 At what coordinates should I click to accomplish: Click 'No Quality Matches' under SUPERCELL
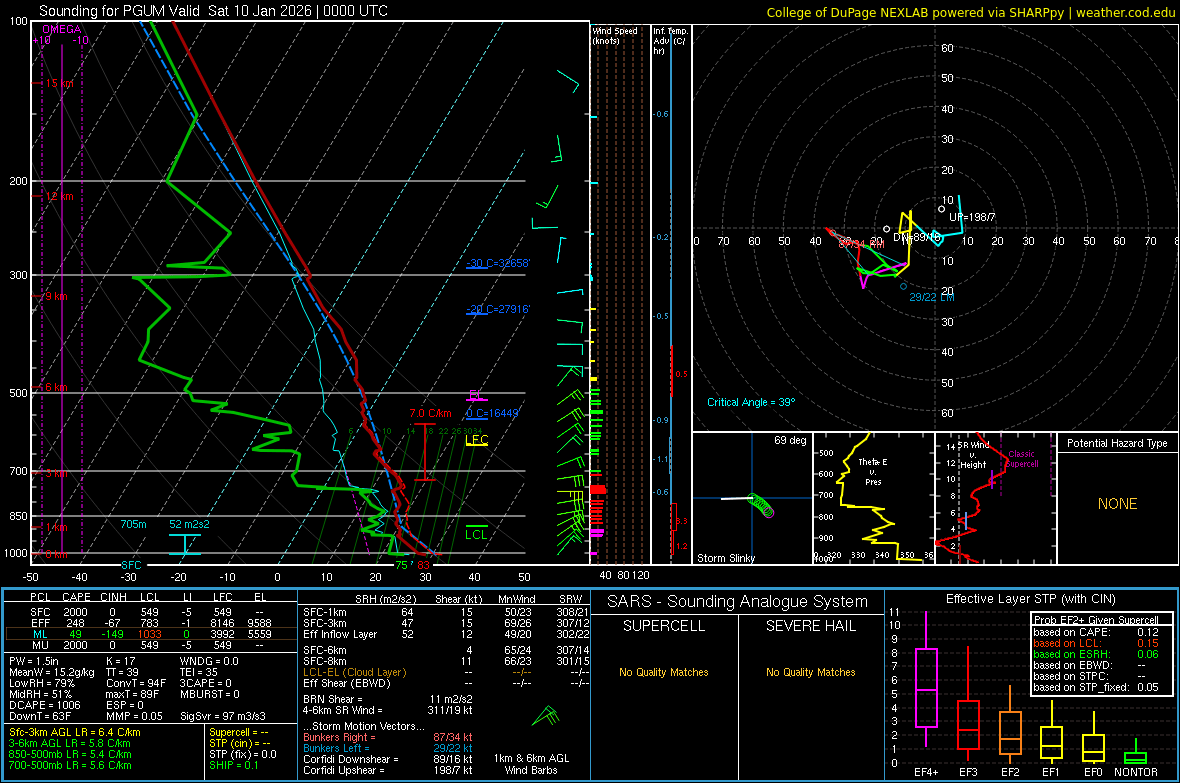point(664,672)
